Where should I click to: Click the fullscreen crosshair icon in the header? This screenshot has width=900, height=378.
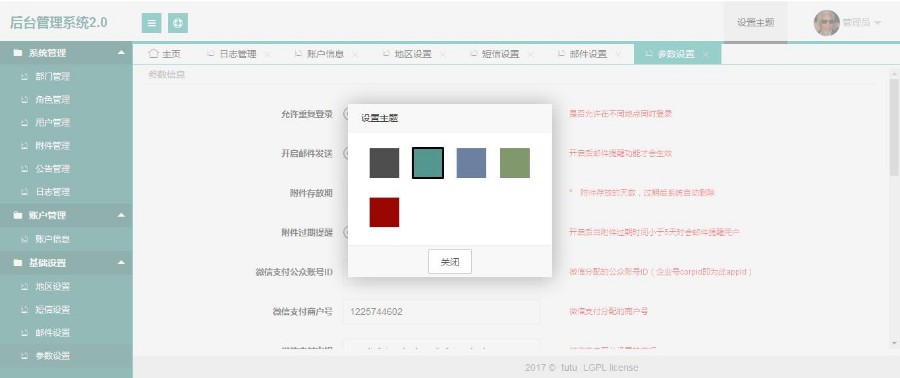[x=178, y=23]
